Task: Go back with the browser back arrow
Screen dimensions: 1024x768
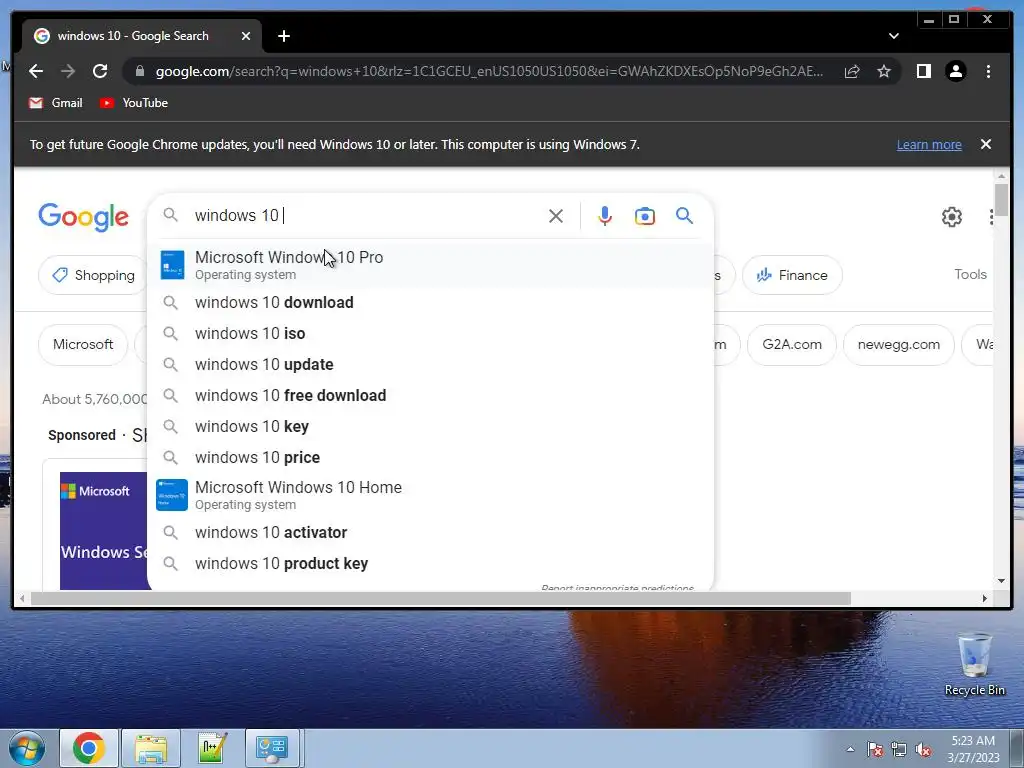Action: [36, 71]
